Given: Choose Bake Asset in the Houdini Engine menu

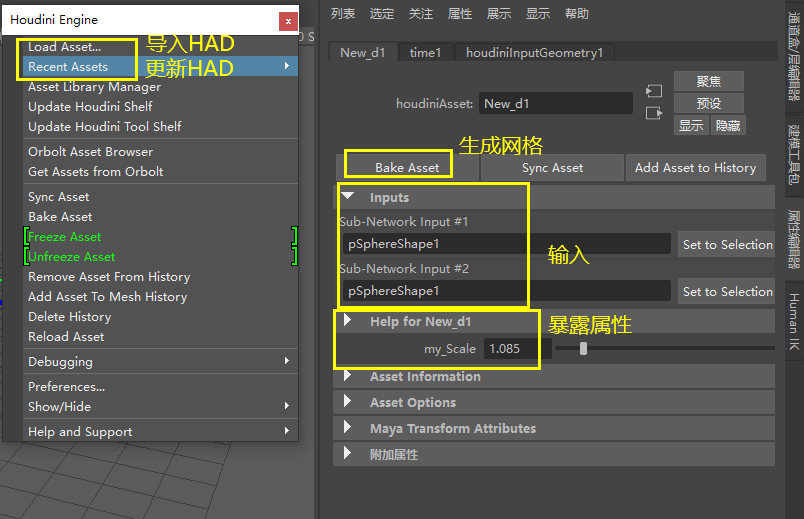Looking at the screenshot, I should (160, 217).
